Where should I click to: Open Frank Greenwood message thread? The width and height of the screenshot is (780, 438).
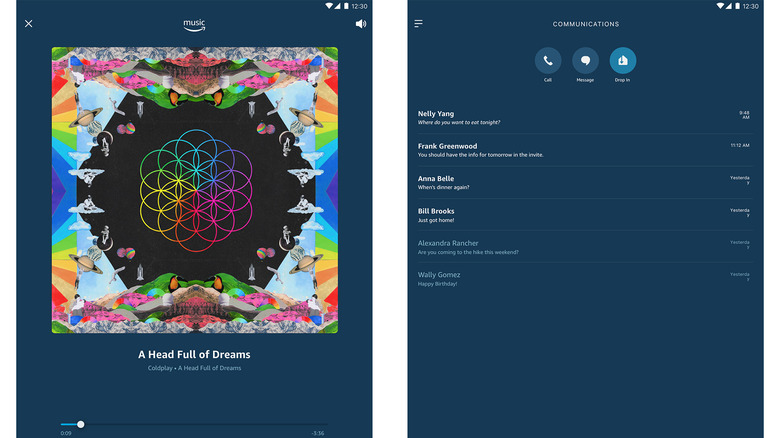585,150
